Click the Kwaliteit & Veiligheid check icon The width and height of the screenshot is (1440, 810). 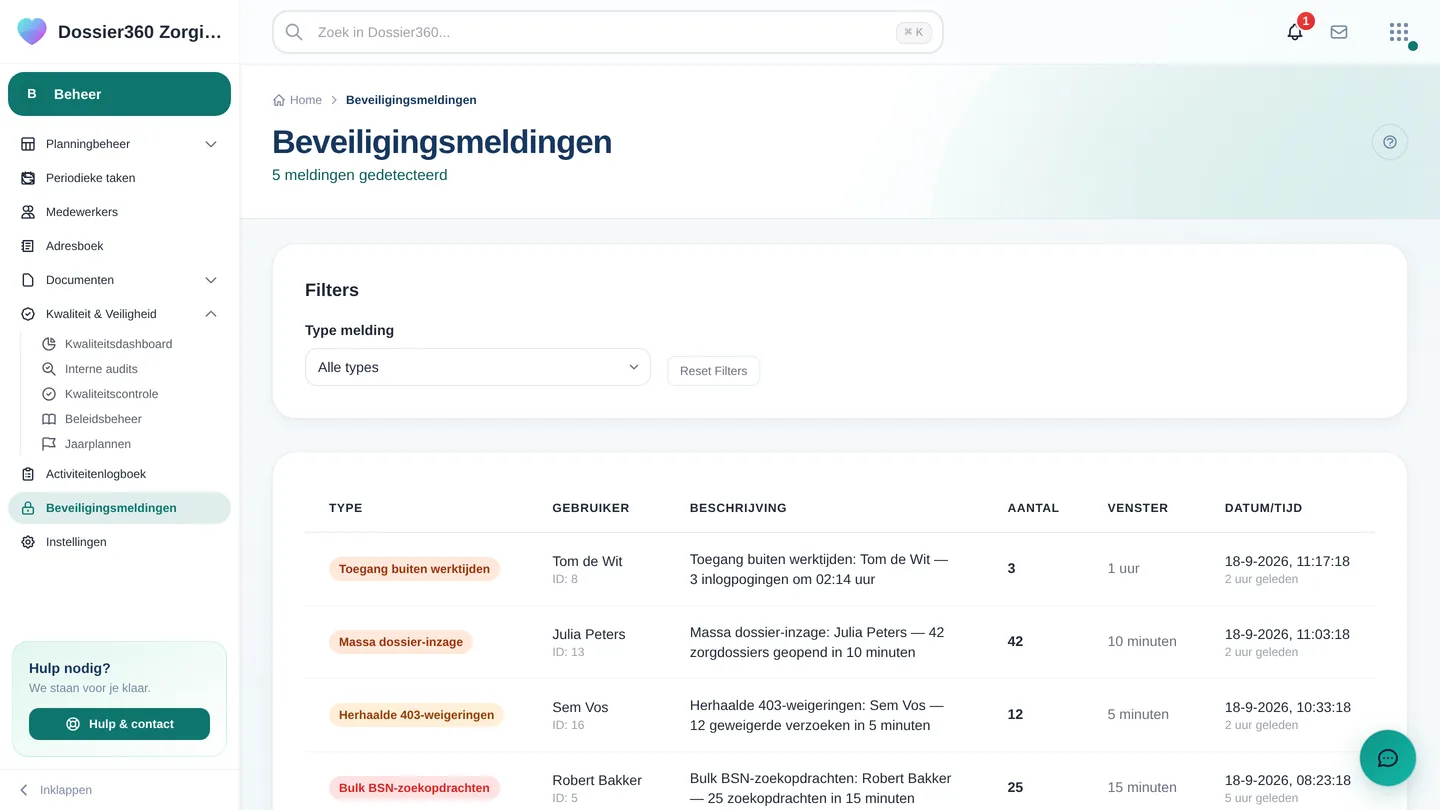[28, 314]
